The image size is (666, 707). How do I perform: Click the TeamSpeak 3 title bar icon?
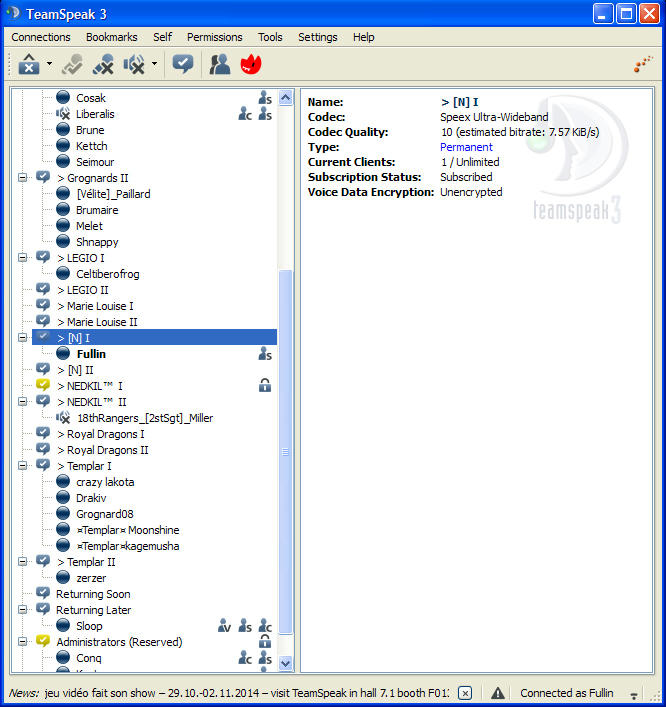pyautogui.click(x=13, y=13)
